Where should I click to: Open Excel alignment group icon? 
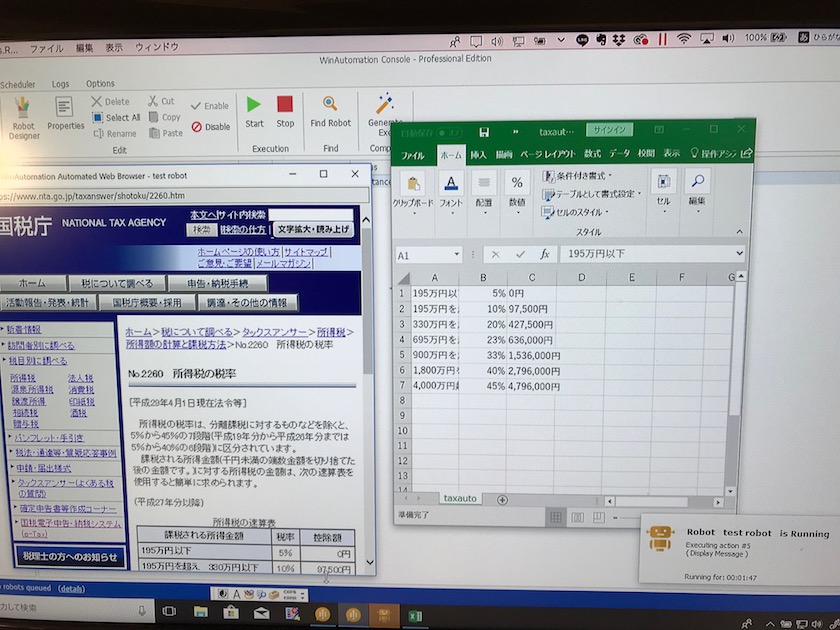coord(484,183)
